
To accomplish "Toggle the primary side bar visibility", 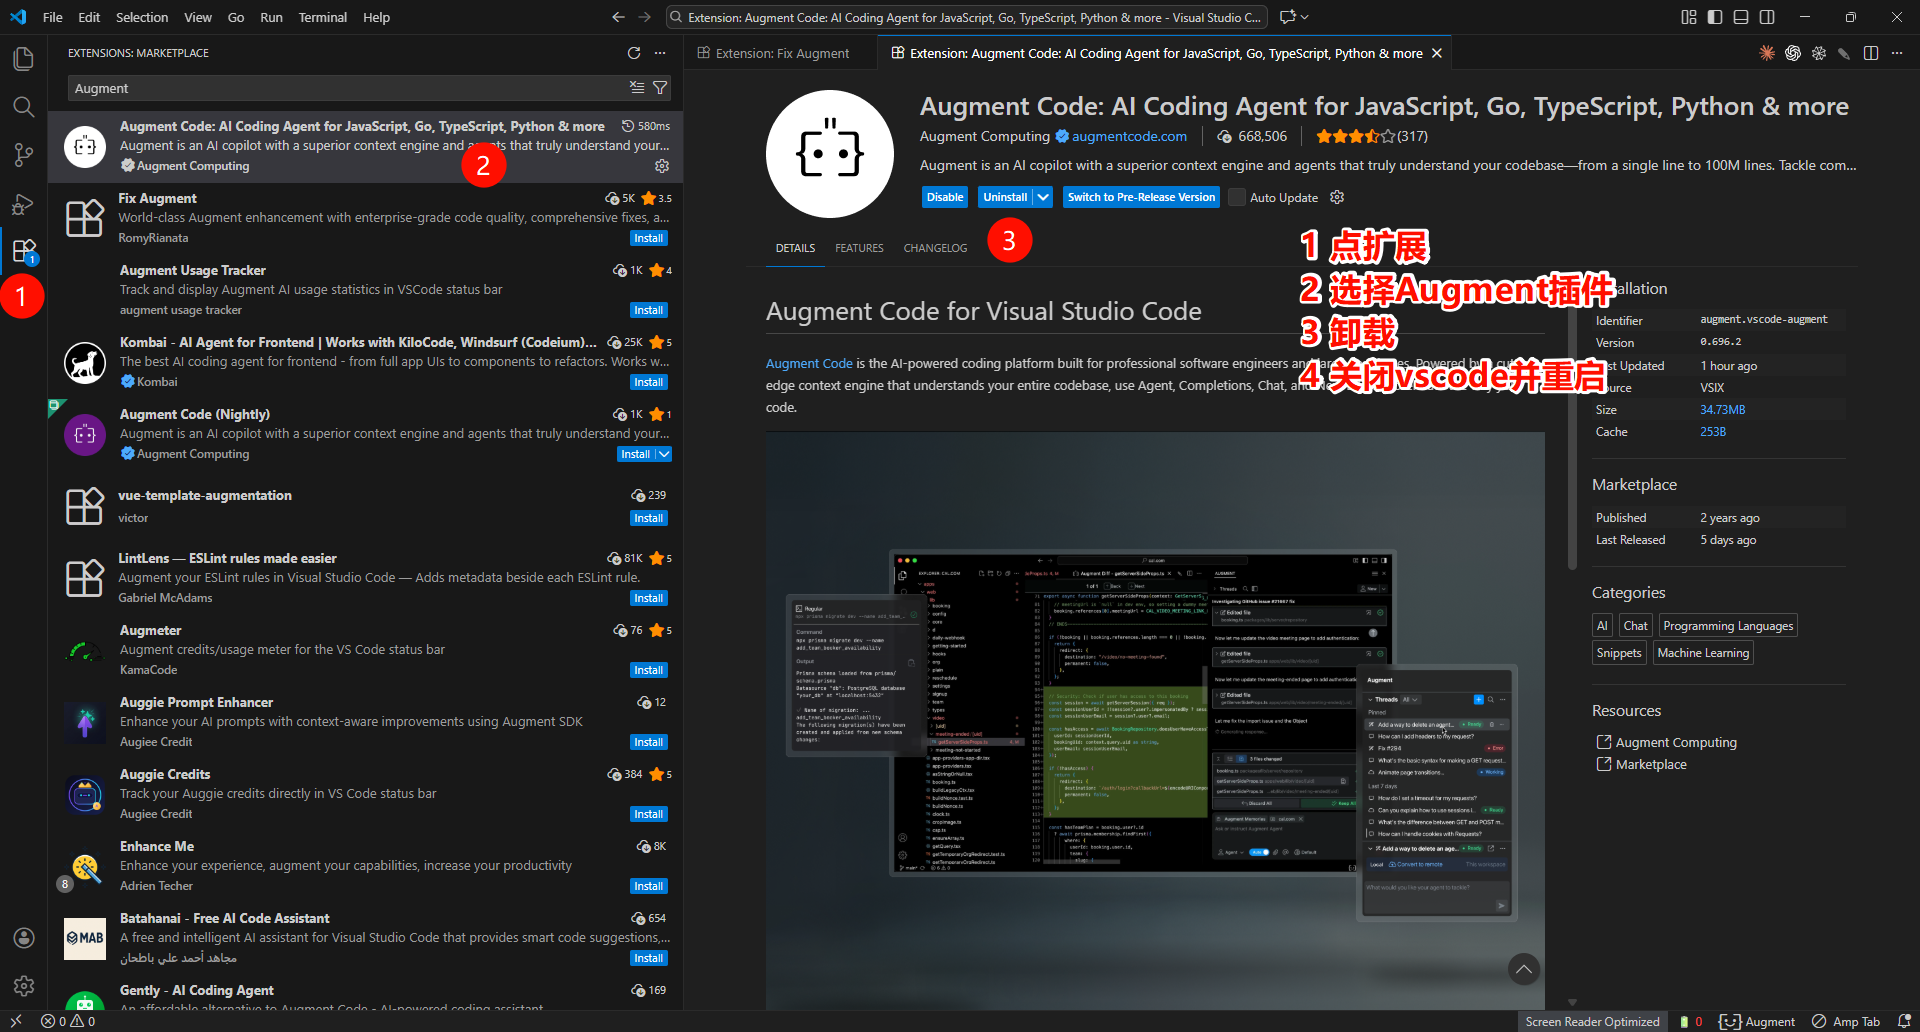I will [x=1715, y=17].
